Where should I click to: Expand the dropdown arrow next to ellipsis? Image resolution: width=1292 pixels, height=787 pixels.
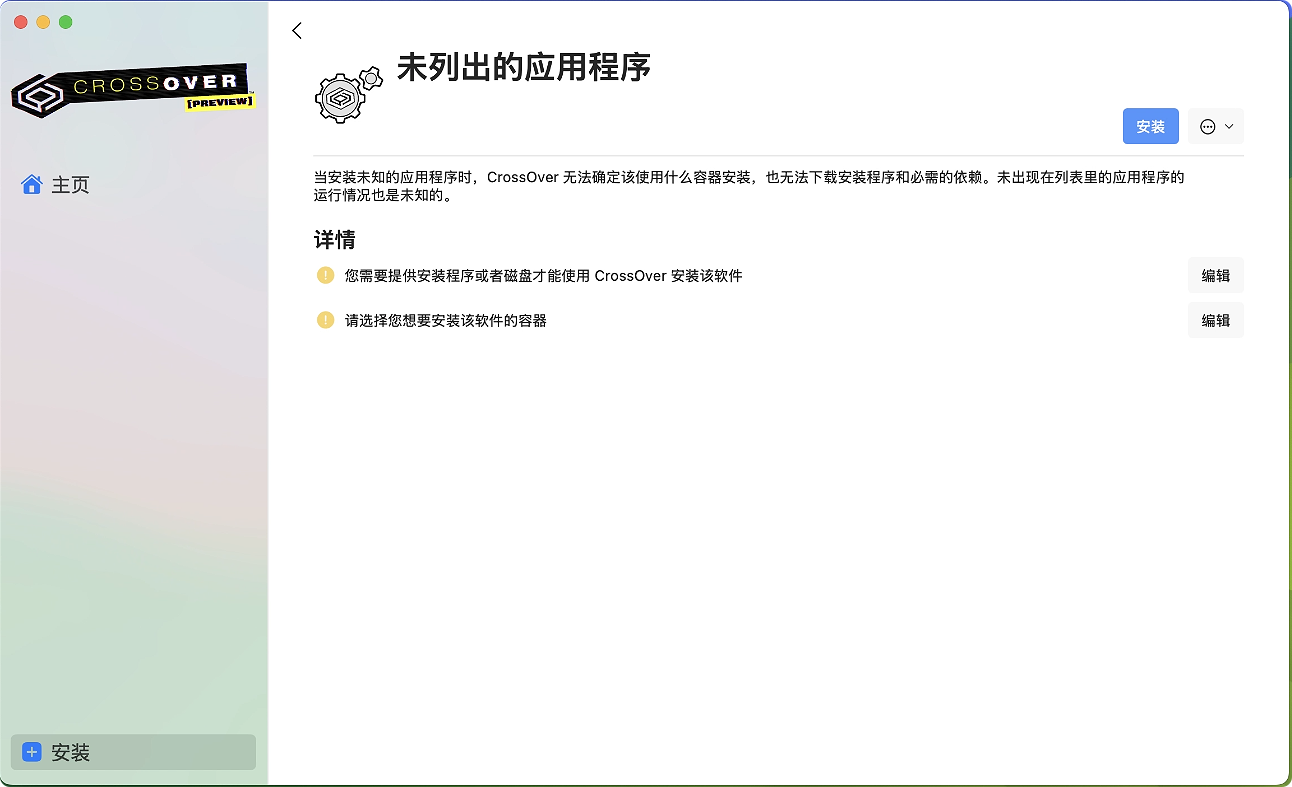click(1229, 127)
